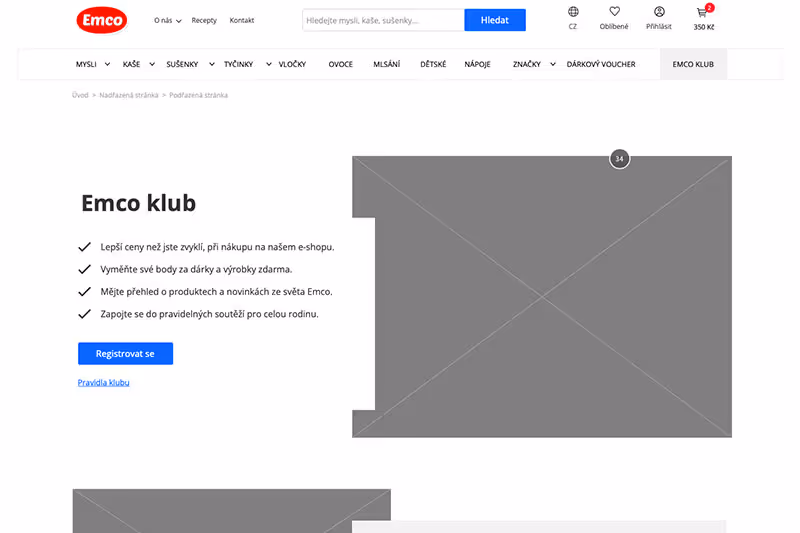Click the Emco klub heading
800x533 pixels.
(x=139, y=203)
